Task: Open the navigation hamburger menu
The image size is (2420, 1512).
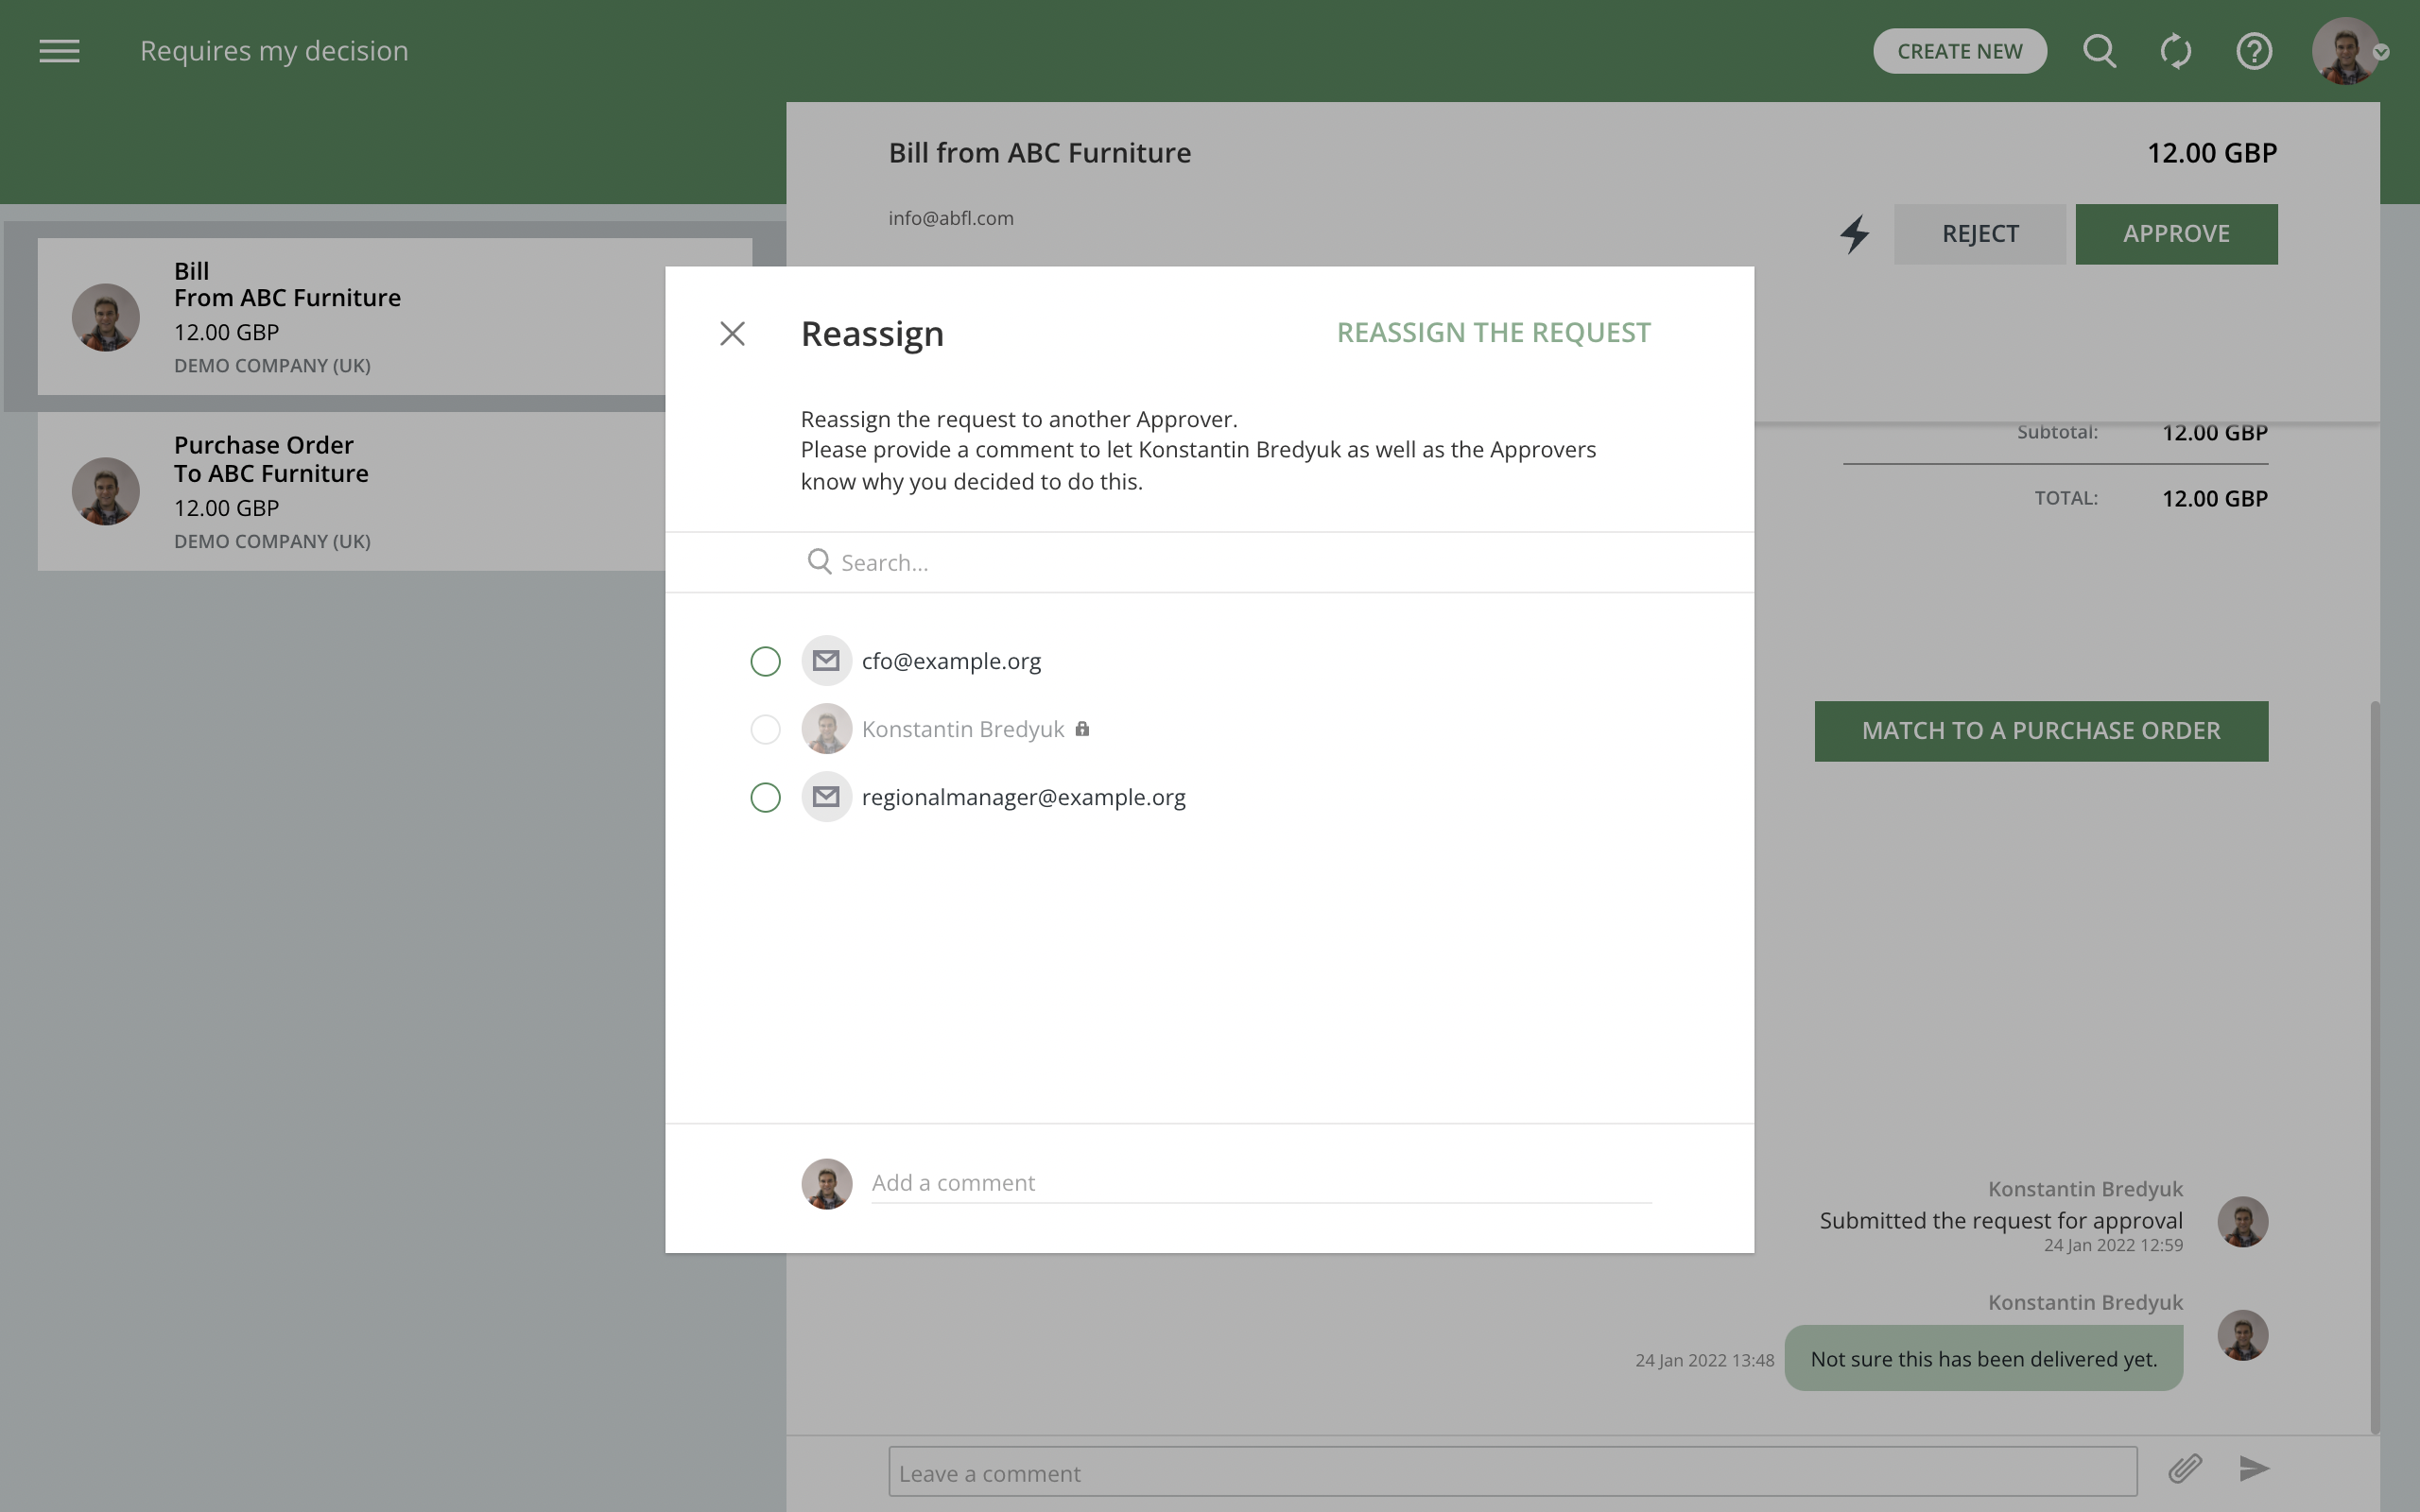Action: pos(59,51)
